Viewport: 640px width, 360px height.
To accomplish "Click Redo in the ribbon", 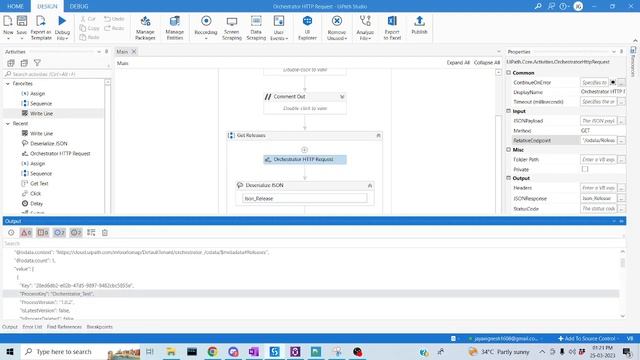I will [x=114, y=28].
